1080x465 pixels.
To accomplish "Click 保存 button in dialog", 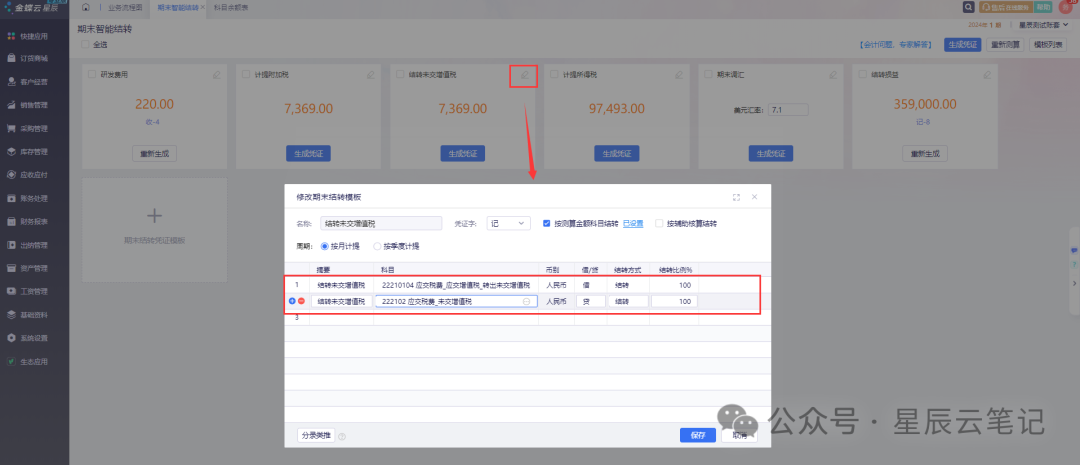I will (x=698, y=435).
